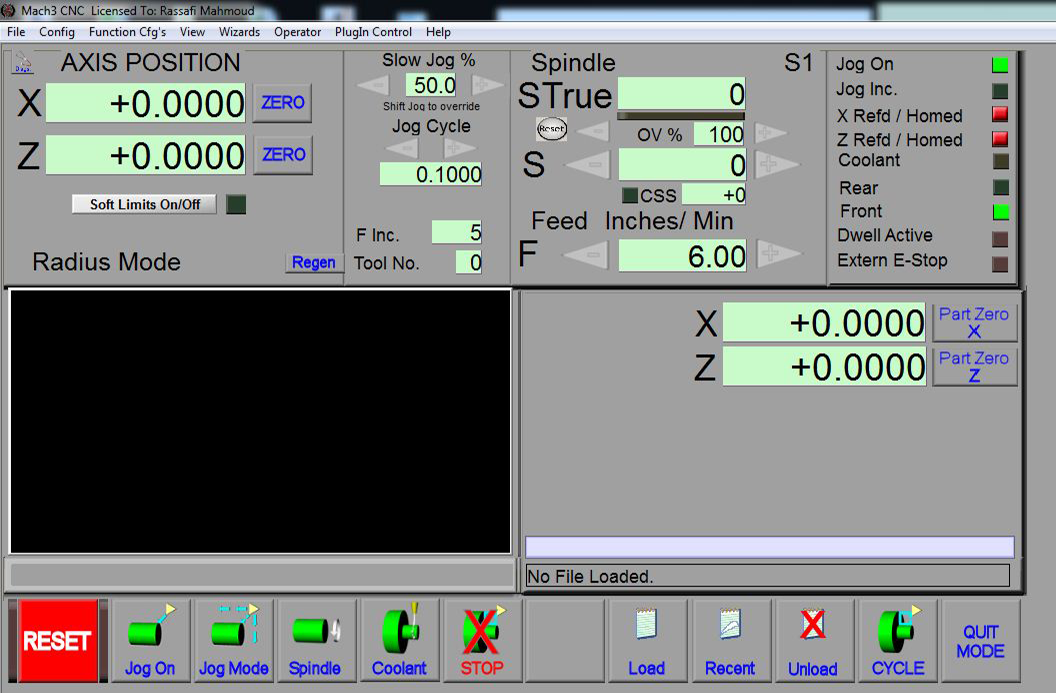Click the Tool No. field
1056x693 pixels.
pos(468,262)
